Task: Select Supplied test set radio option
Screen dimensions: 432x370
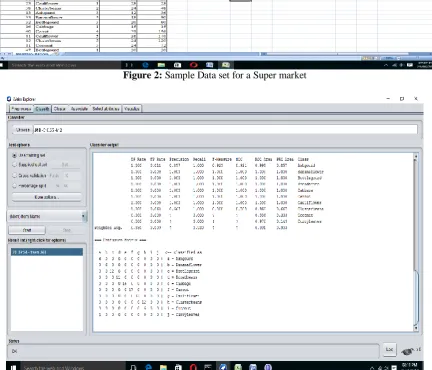Action: coord(30,165)
